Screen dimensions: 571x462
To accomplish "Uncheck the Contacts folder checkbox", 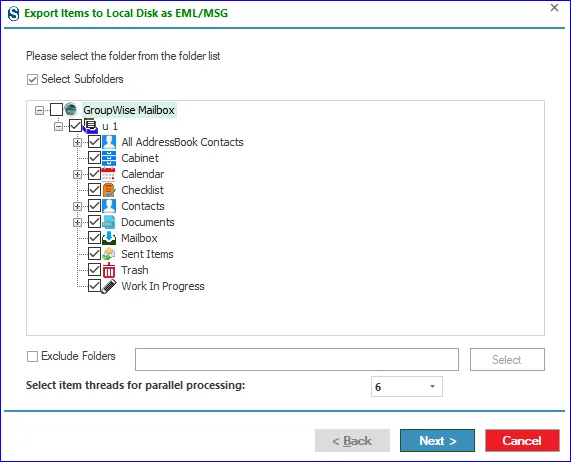I will (x=94, y=206).
